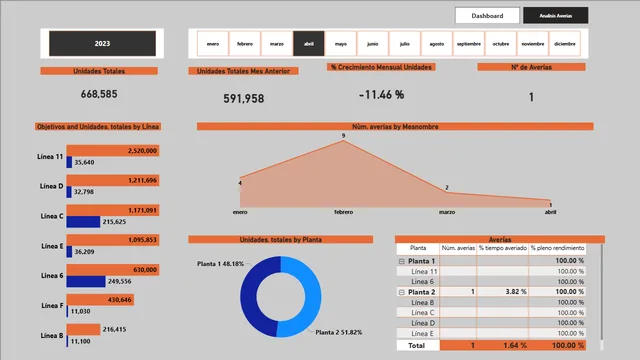Click the Núm. averías by Mesnombre chart title

pyautogui.click(x=395, y=127)
